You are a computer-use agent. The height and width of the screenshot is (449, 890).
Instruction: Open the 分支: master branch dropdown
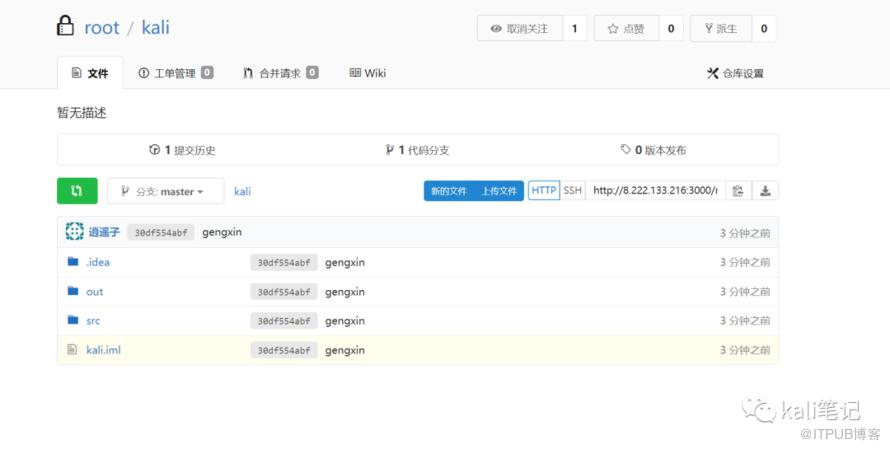pos(165,191)
